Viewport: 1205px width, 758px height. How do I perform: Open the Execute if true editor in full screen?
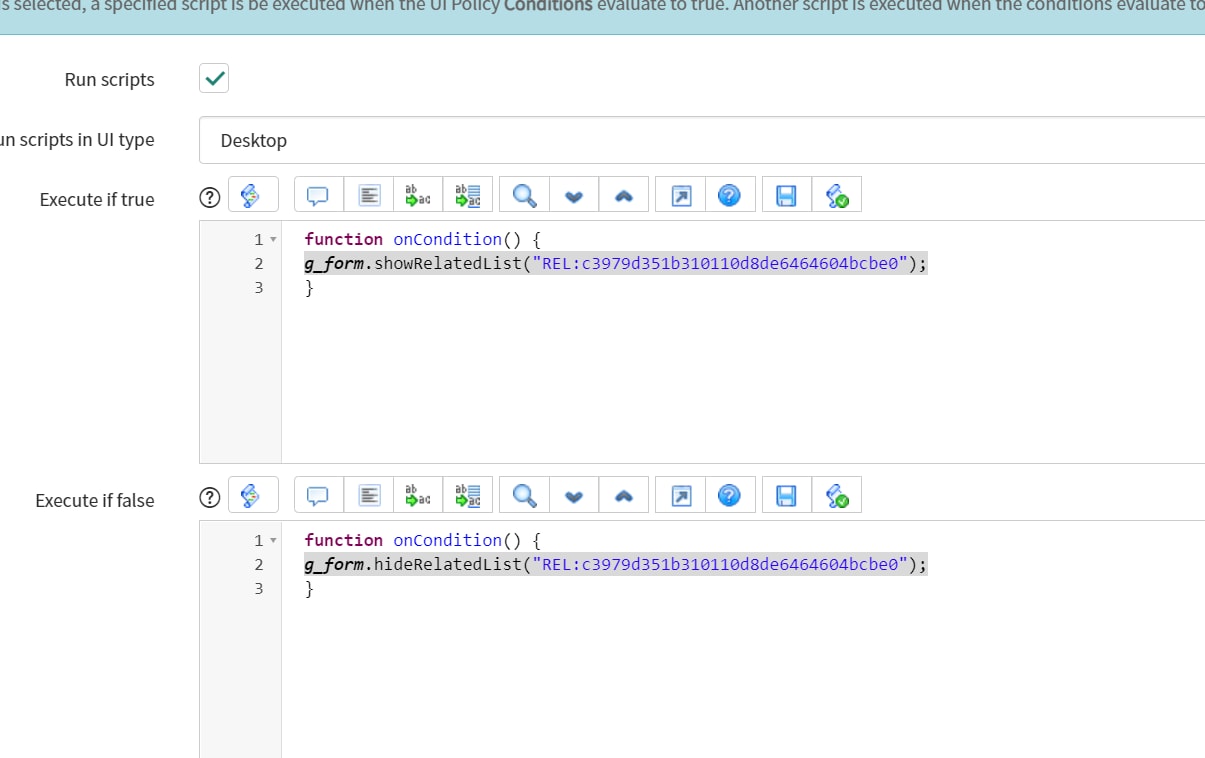[679, 194]
